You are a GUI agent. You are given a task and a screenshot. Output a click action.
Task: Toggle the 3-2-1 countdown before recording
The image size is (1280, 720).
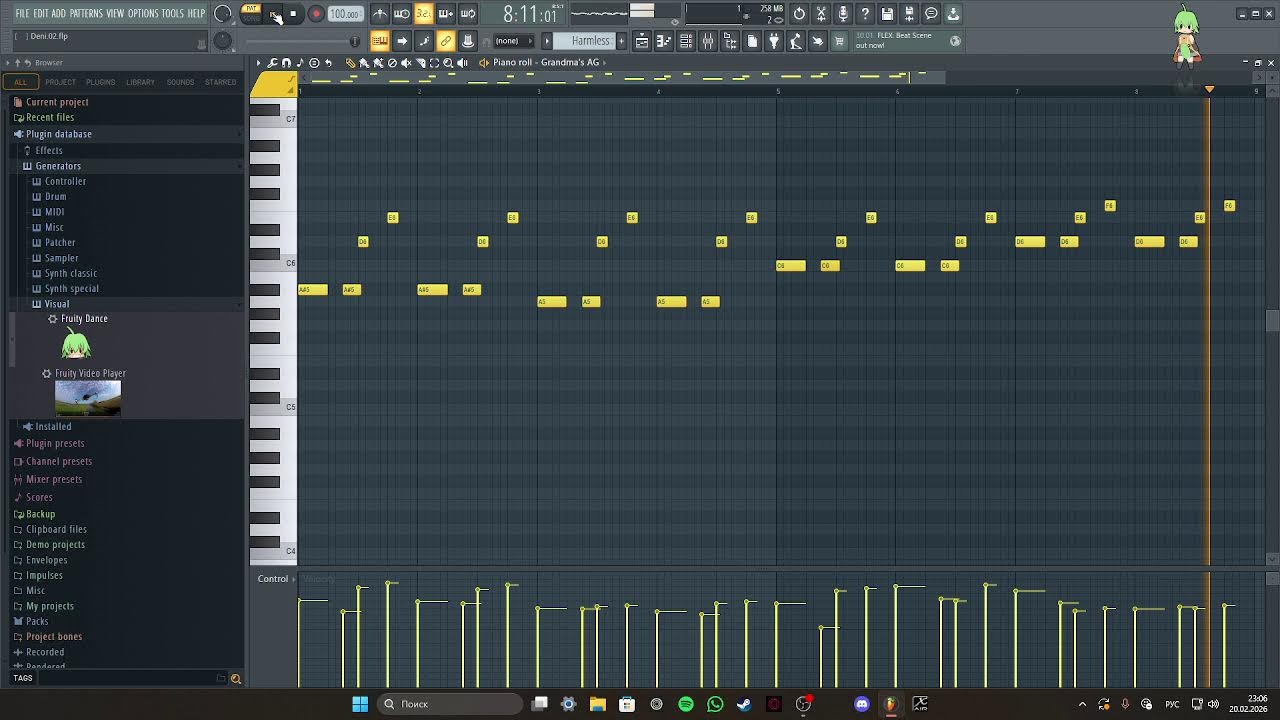pos(424,14)
